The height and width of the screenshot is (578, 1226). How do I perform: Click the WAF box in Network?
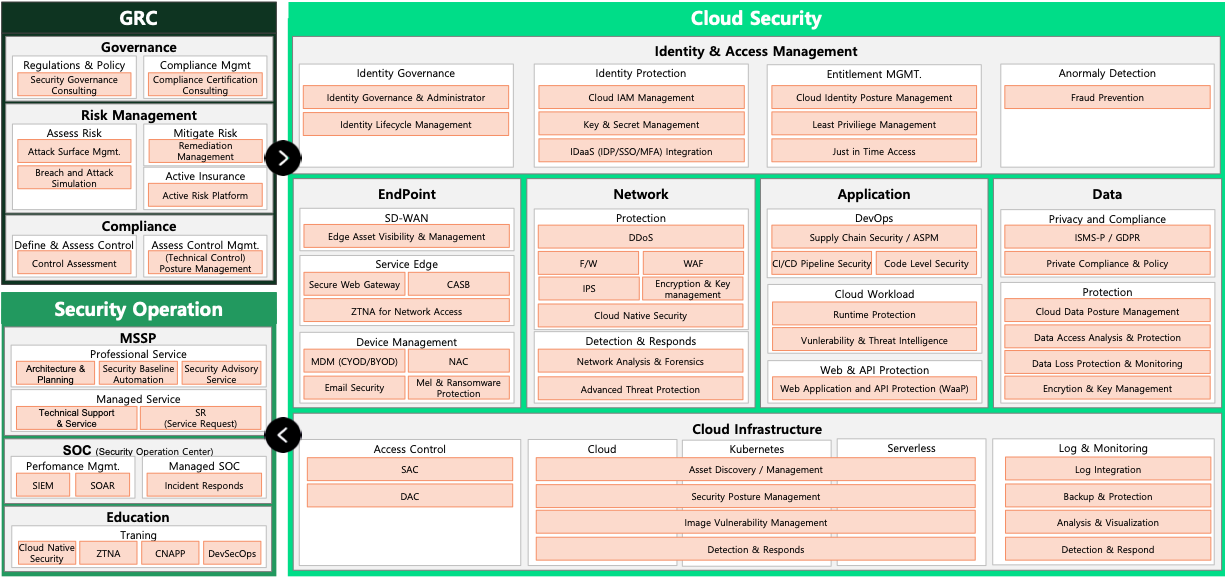coord(693,264)
